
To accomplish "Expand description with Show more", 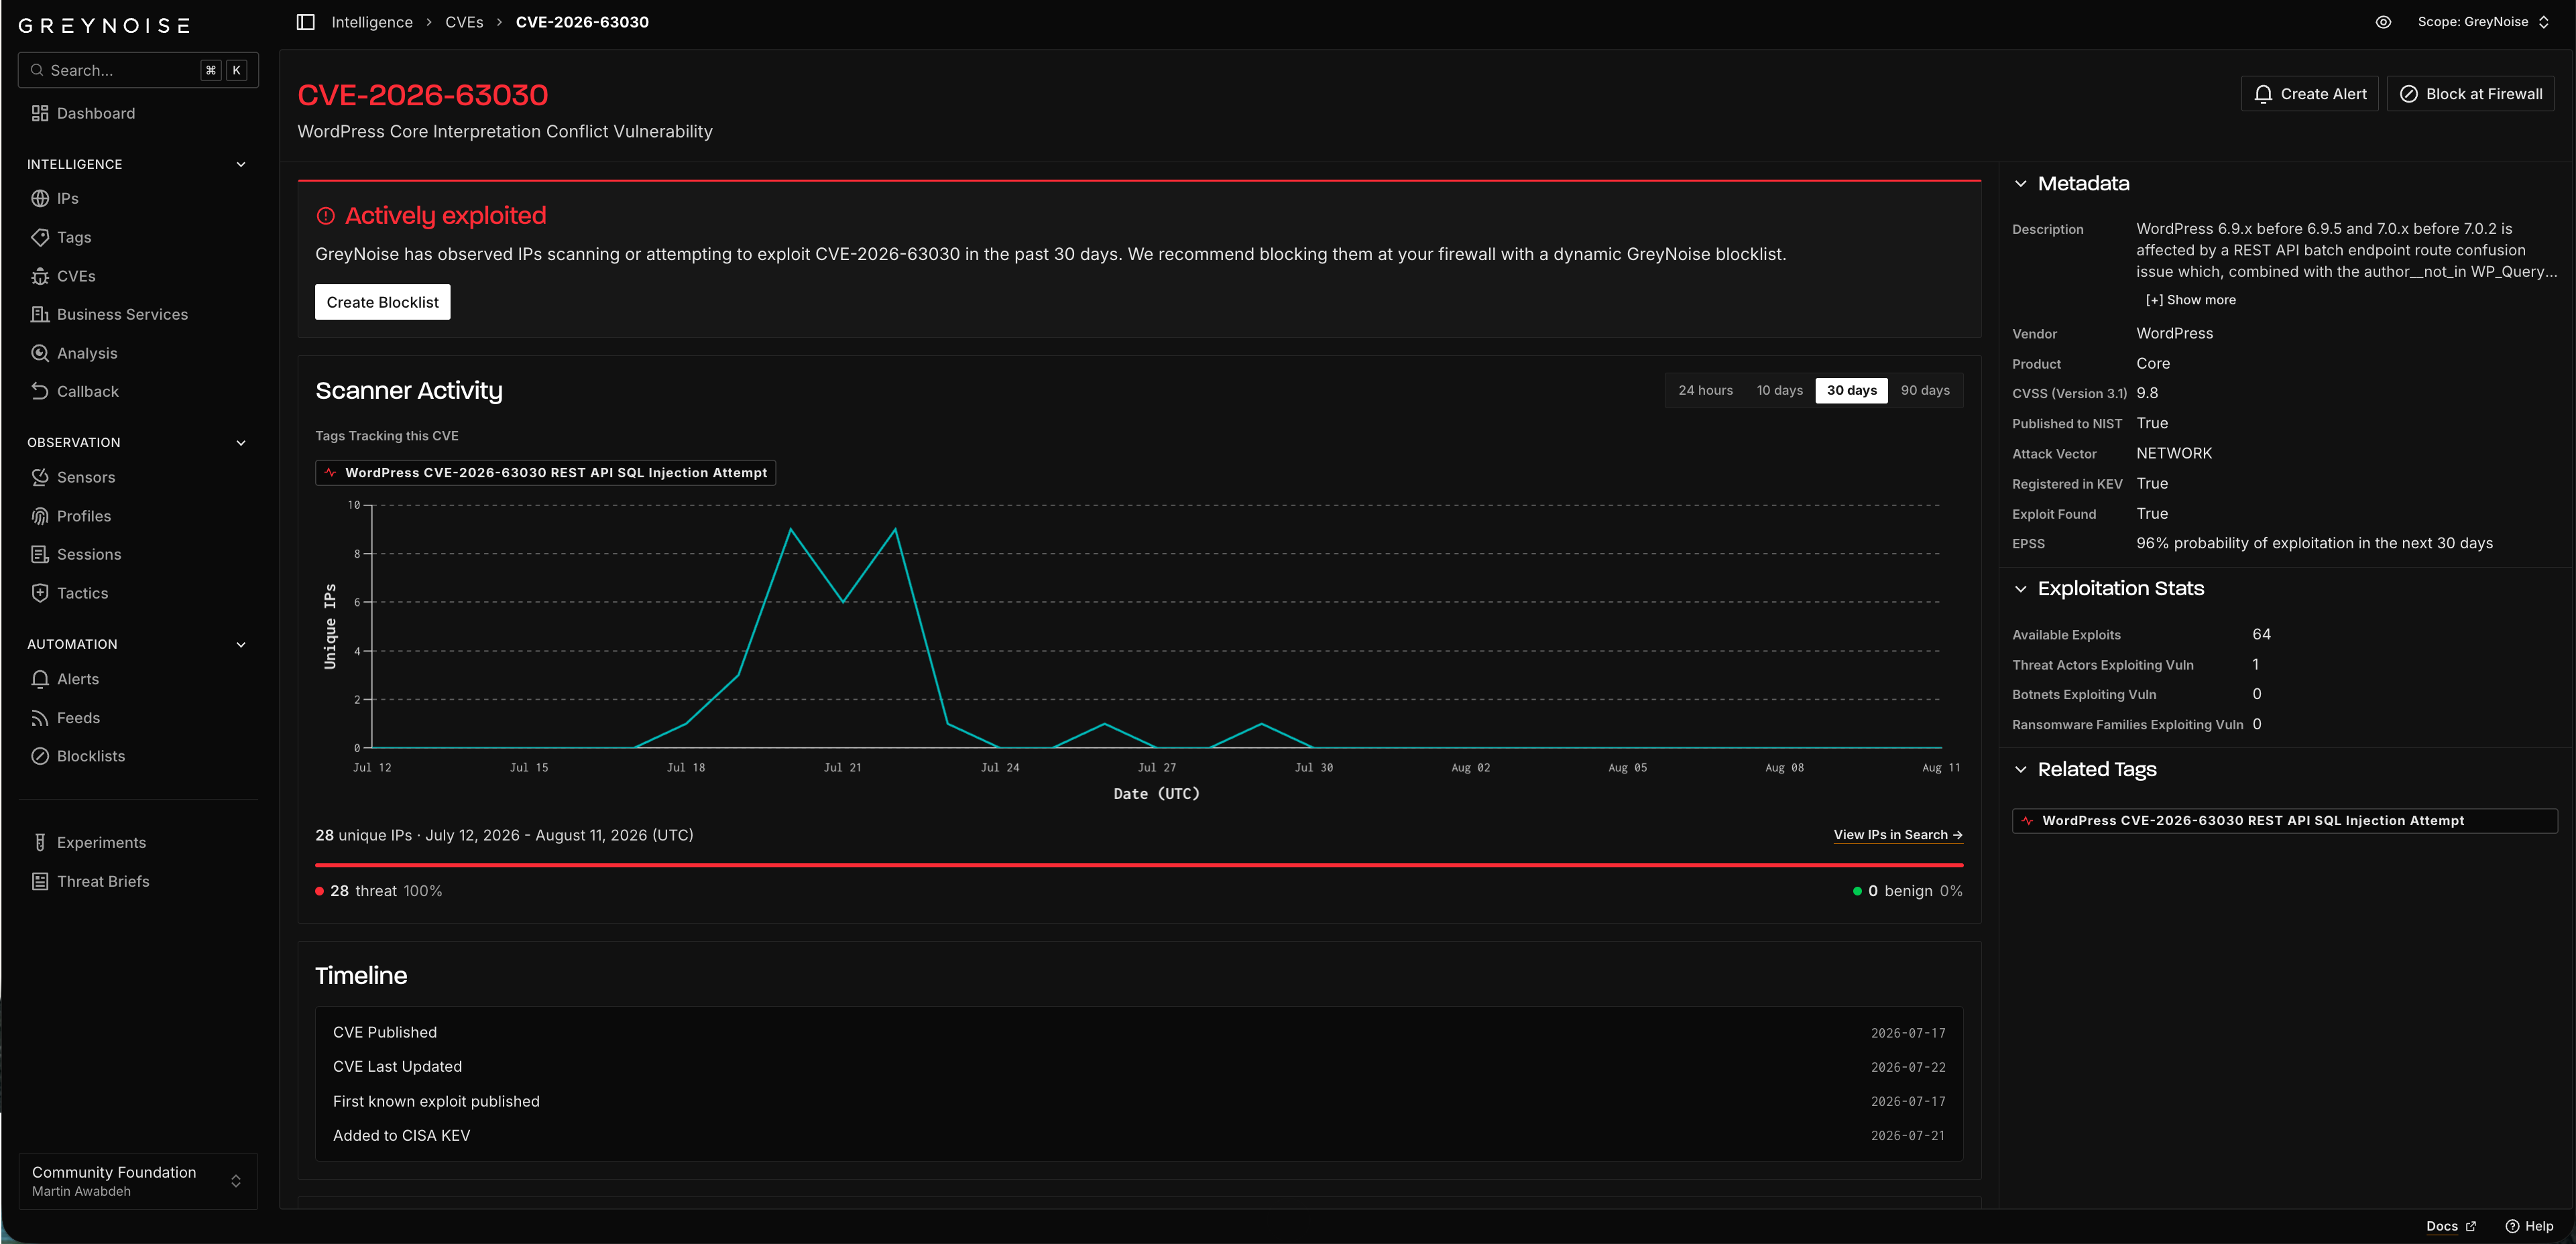I will tap(2191, 300).
